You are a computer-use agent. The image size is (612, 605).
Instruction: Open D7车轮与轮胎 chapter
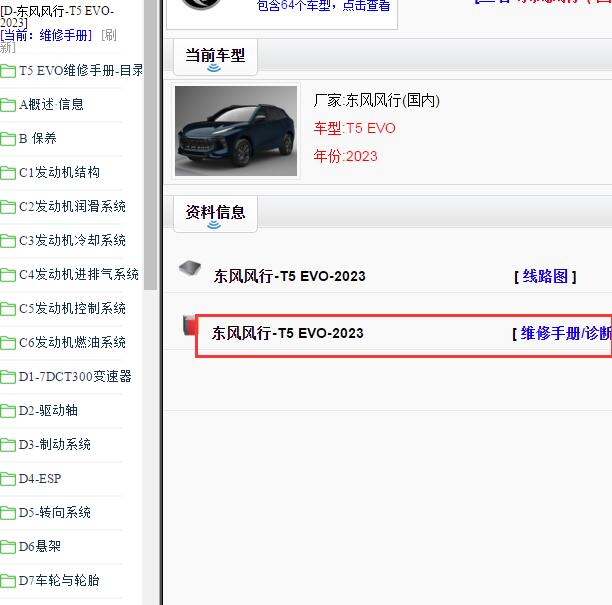(x=59, y=580)
